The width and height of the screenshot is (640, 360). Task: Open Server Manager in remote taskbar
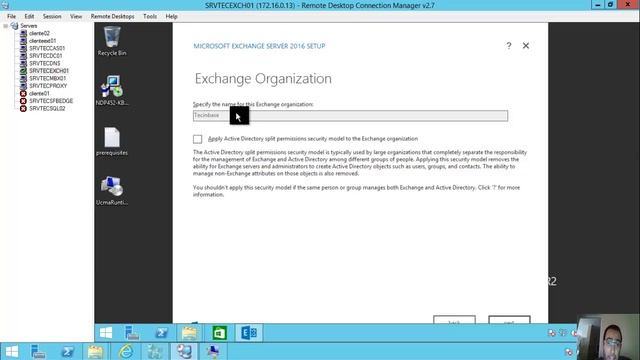click(132, 333)
